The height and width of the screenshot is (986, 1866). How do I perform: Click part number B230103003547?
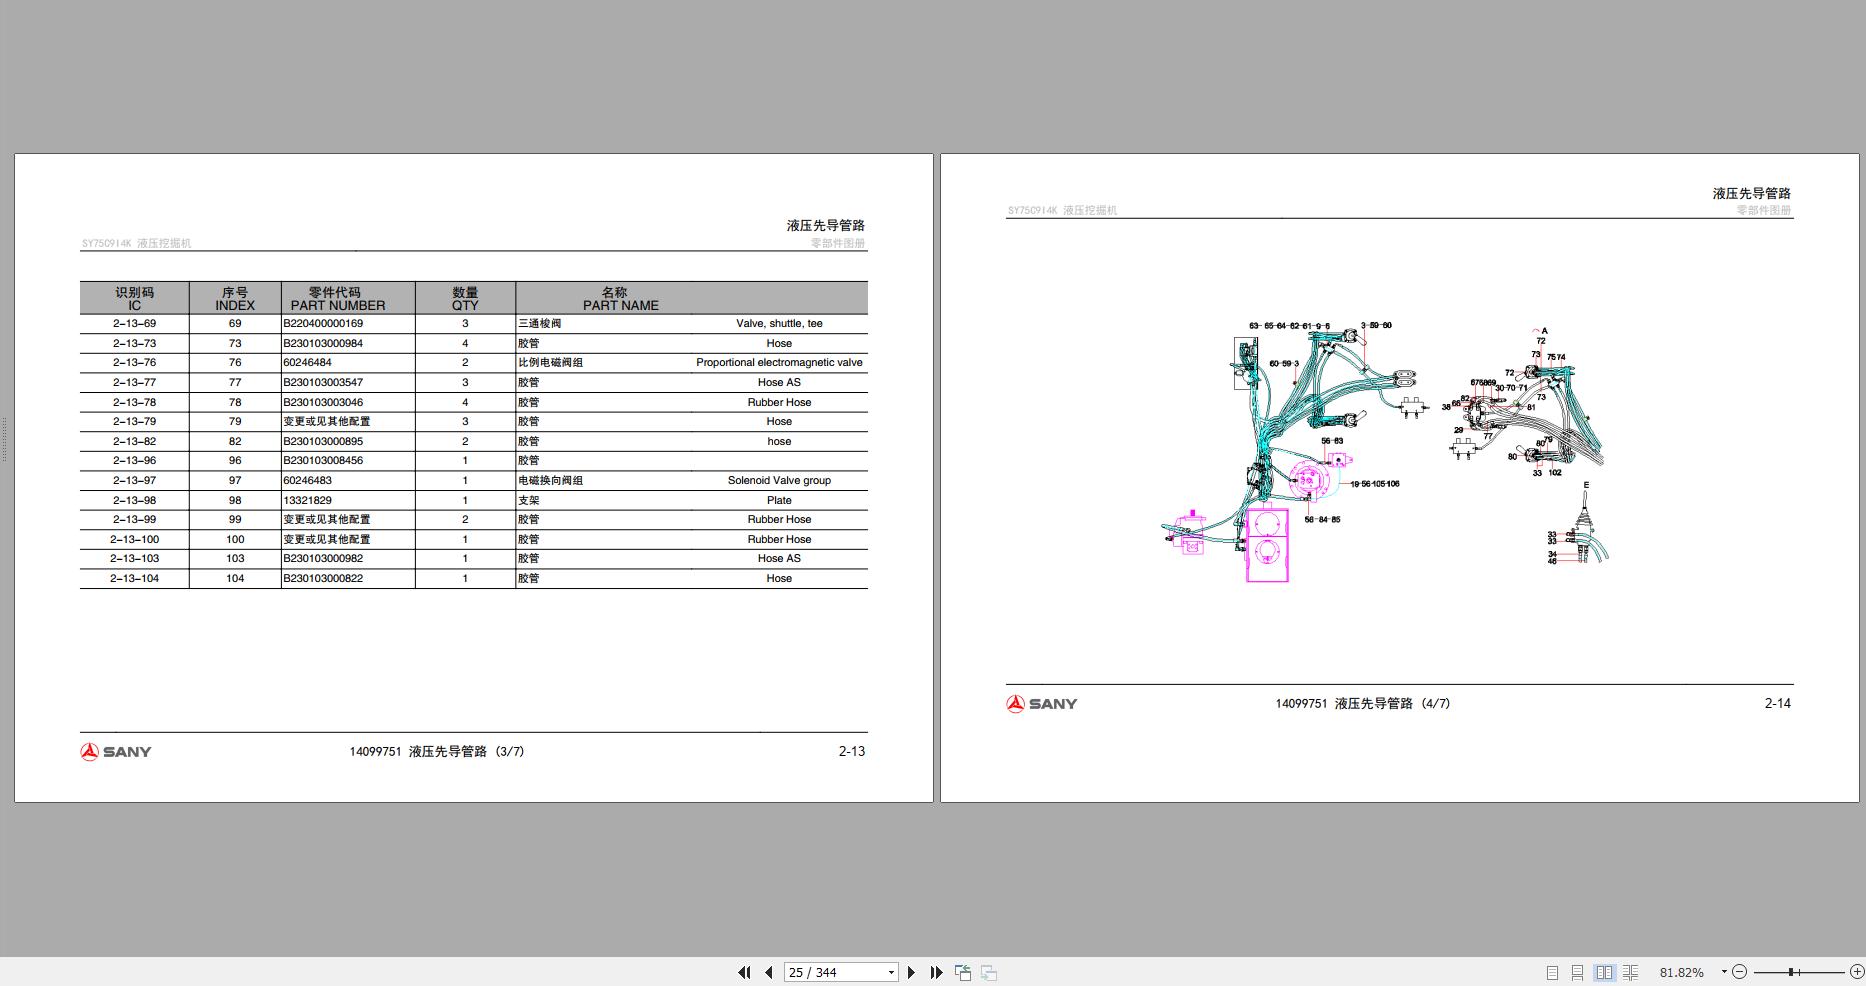(x=323, y=383)
